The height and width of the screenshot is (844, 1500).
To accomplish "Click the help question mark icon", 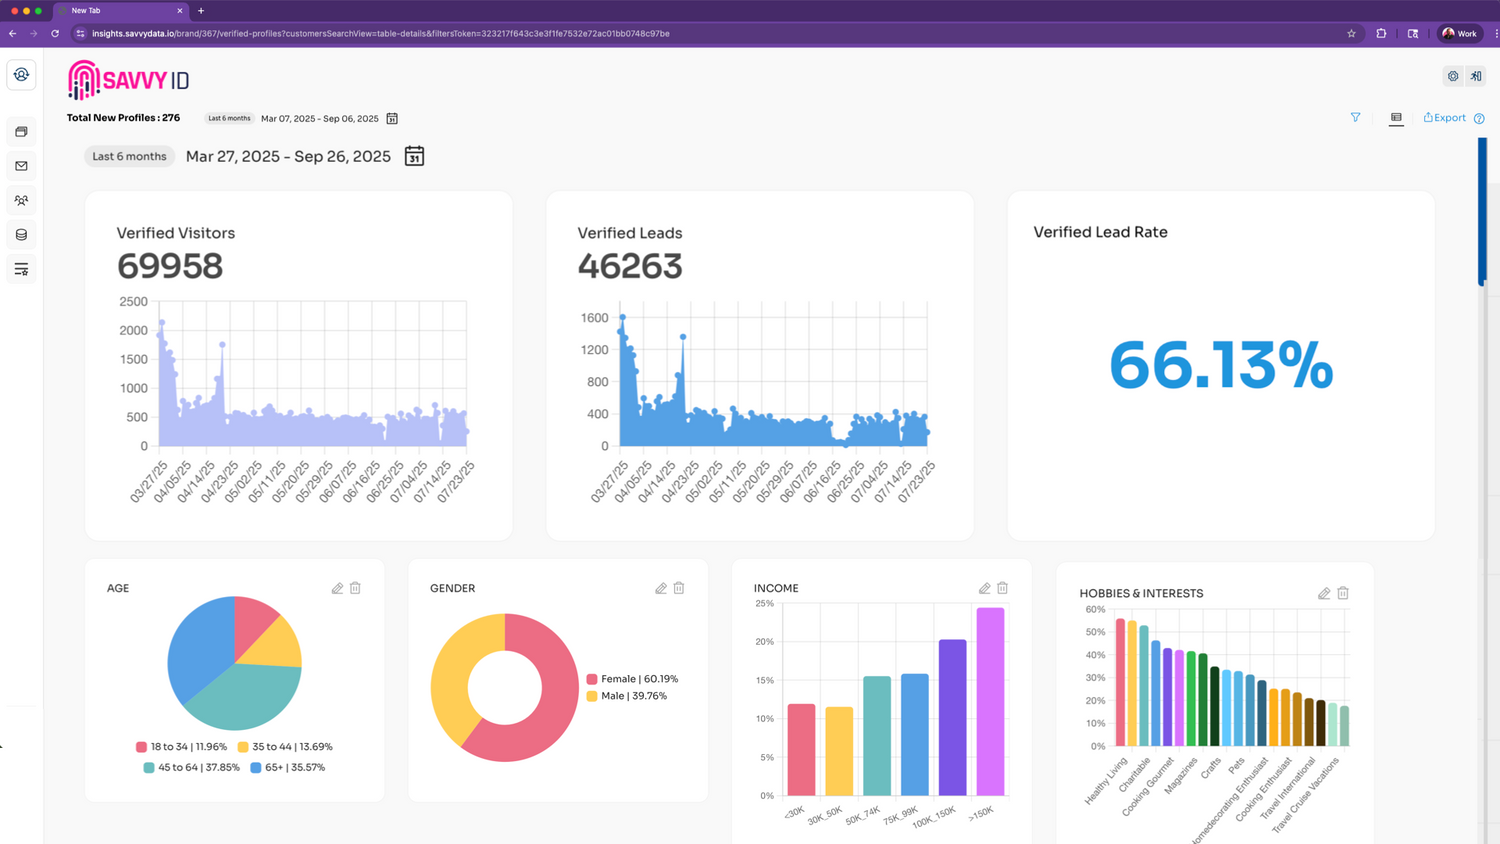I will [1479, 119].
